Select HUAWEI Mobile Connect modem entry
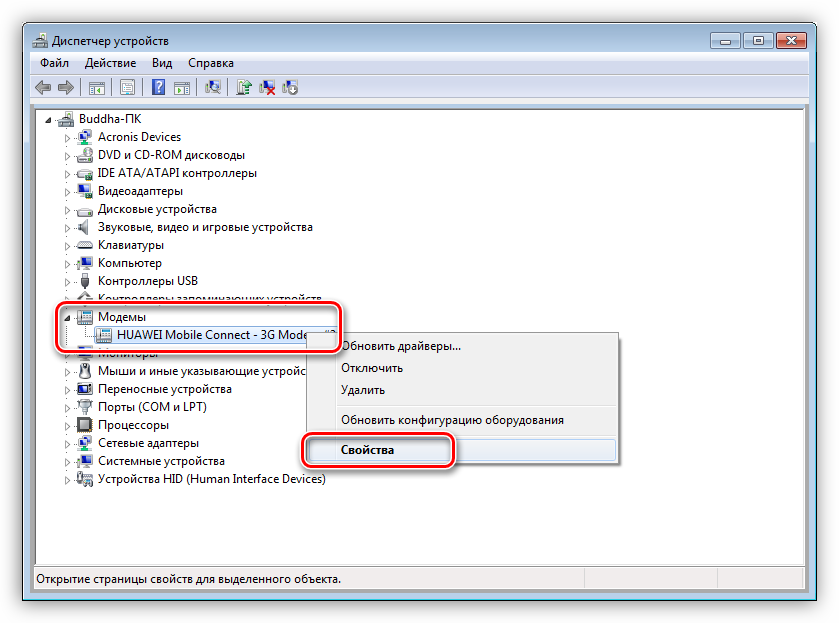The image size is (839, 623). click(x=212, y=335)
